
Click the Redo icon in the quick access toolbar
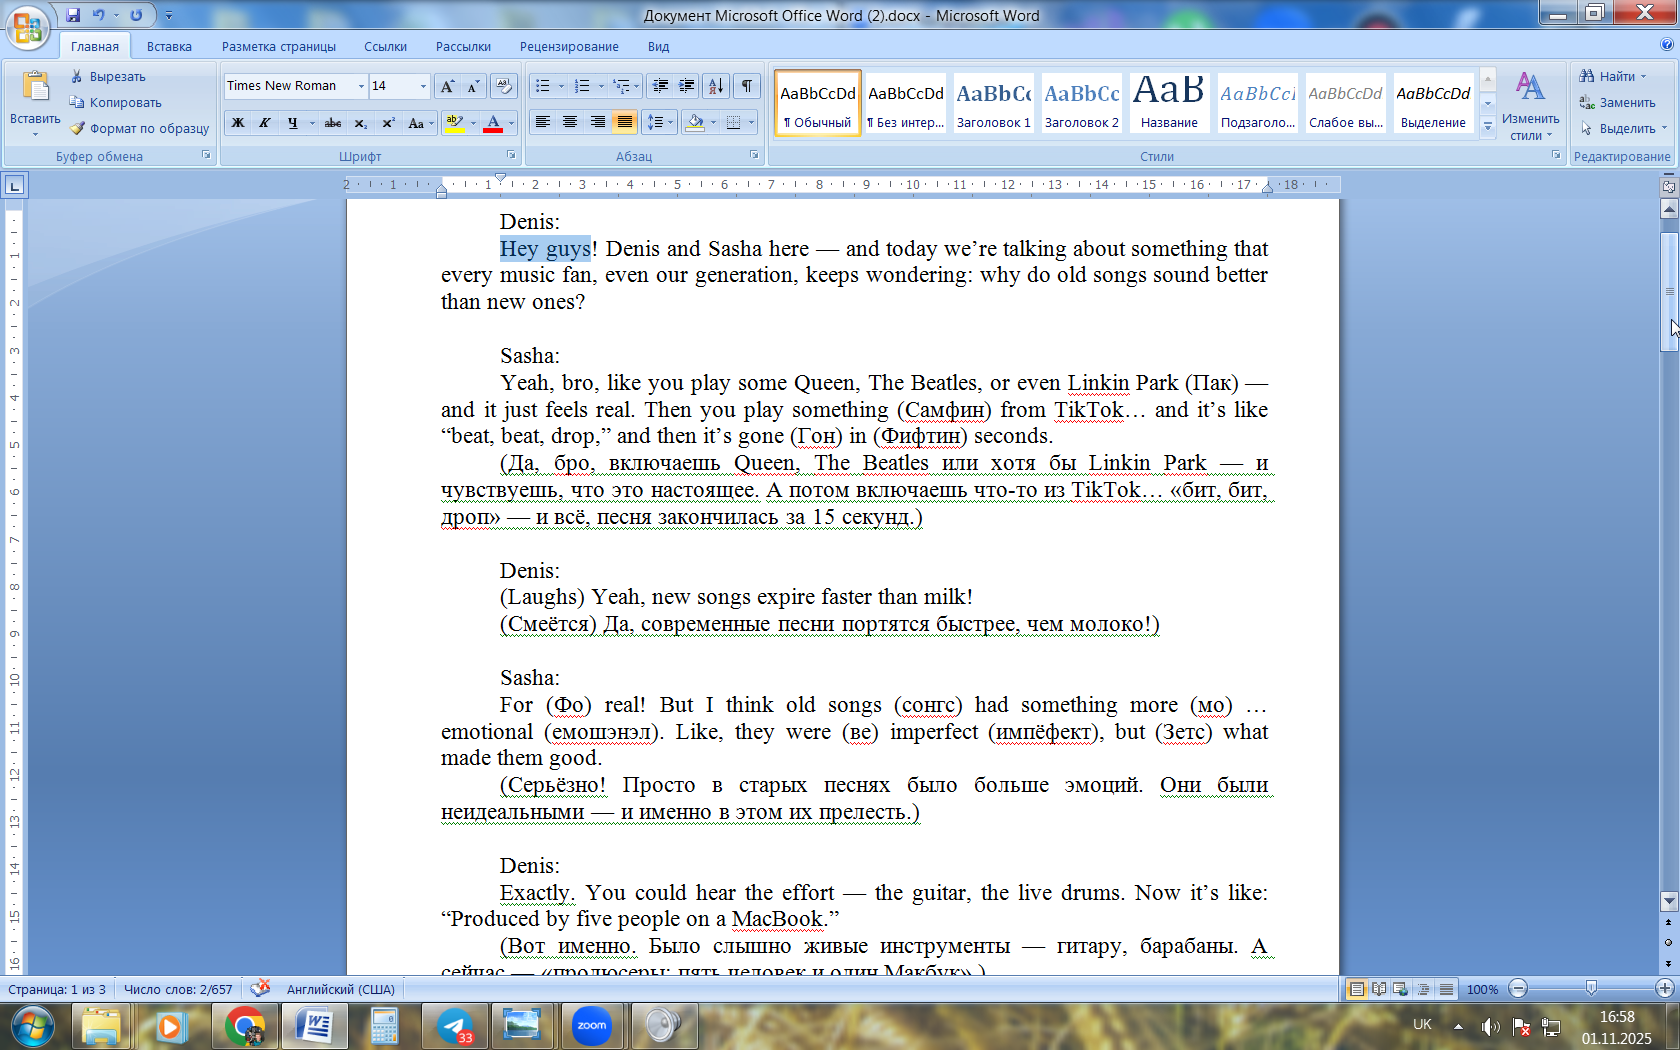136,15
